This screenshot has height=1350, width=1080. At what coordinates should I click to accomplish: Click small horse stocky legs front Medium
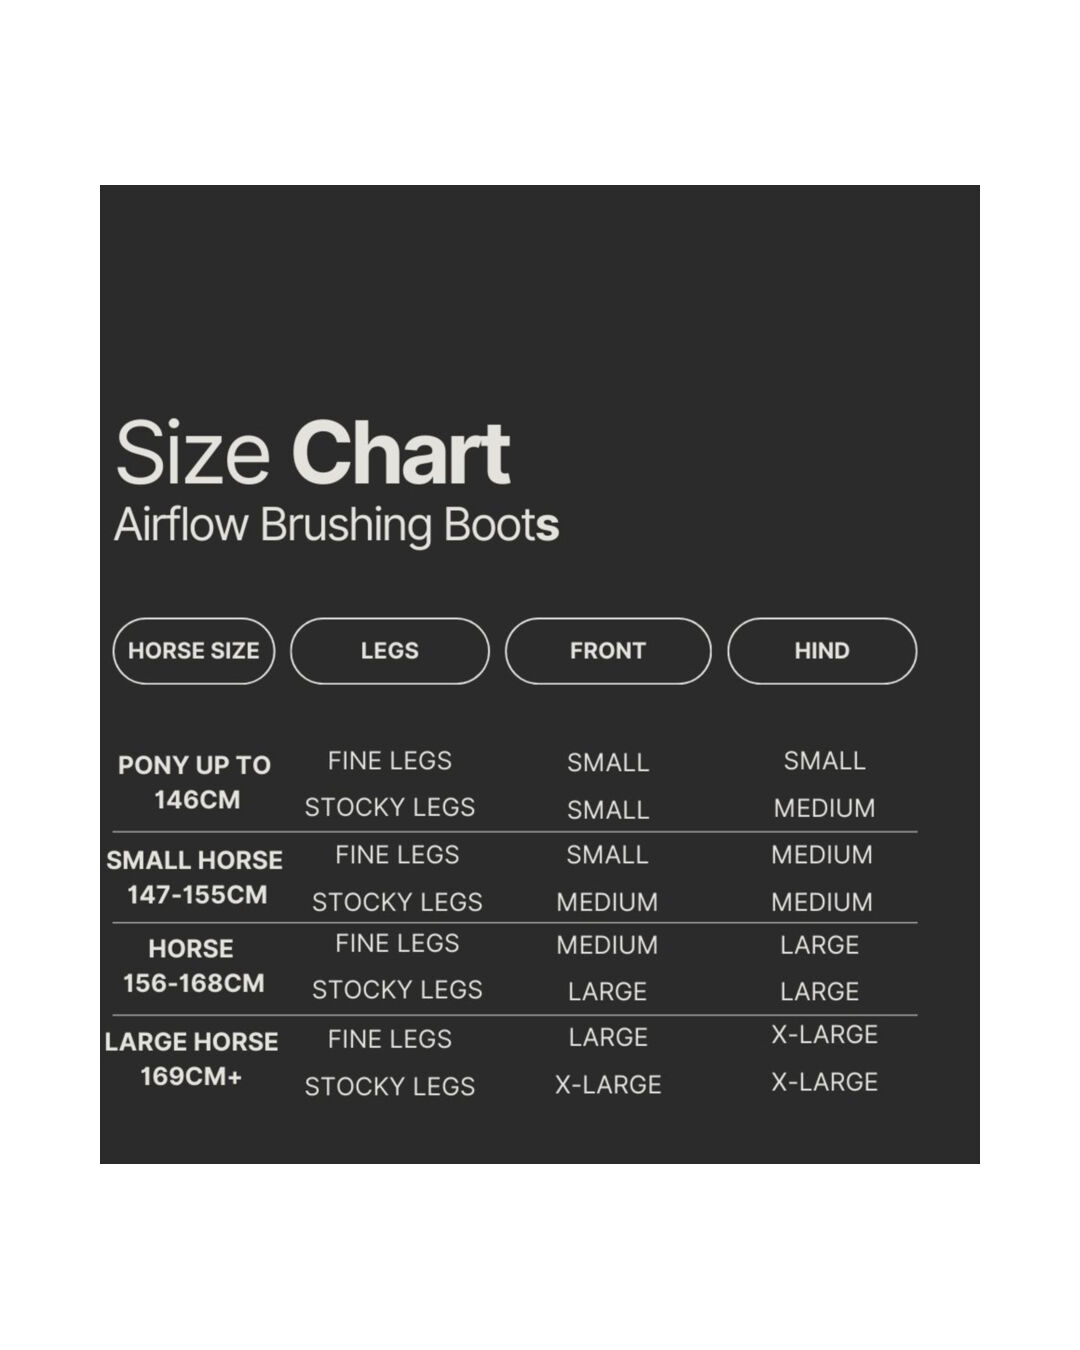tap(607, 902)
